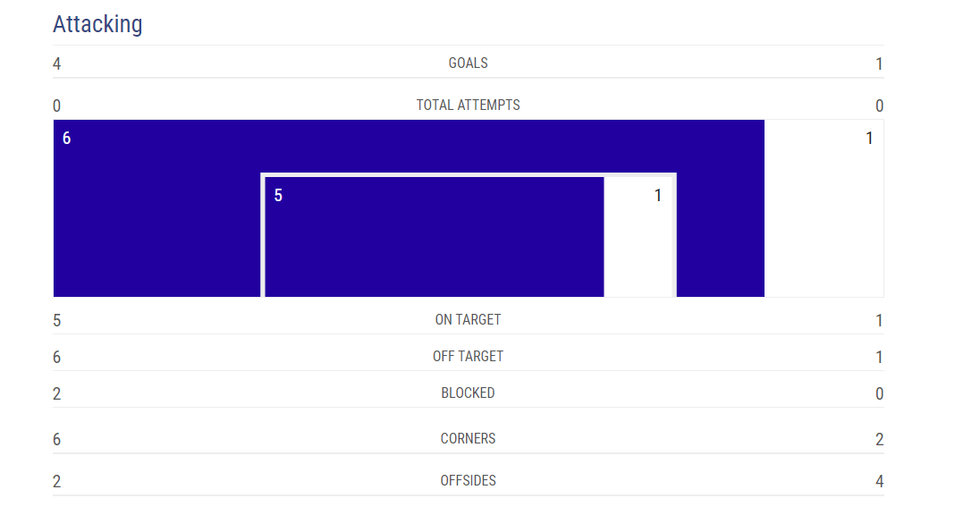Click the Attacking section heading
The width and height of the screenshot is (980, 532).
(97, 24)
